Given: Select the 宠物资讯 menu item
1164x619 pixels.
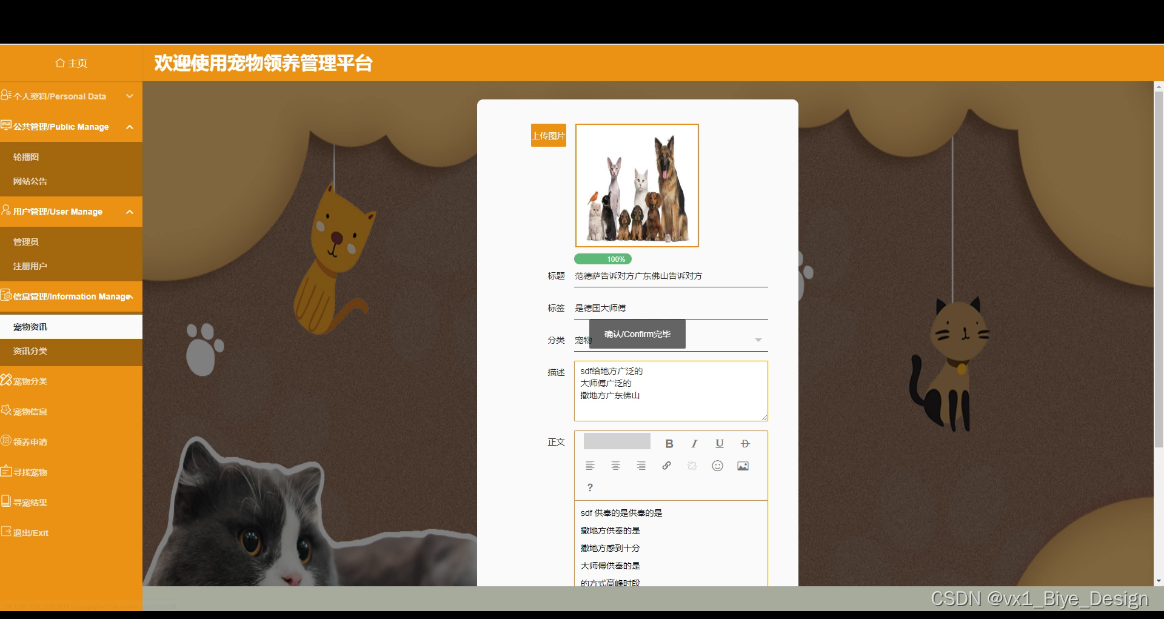Looking at the screenshot, I should pos(71,327).
